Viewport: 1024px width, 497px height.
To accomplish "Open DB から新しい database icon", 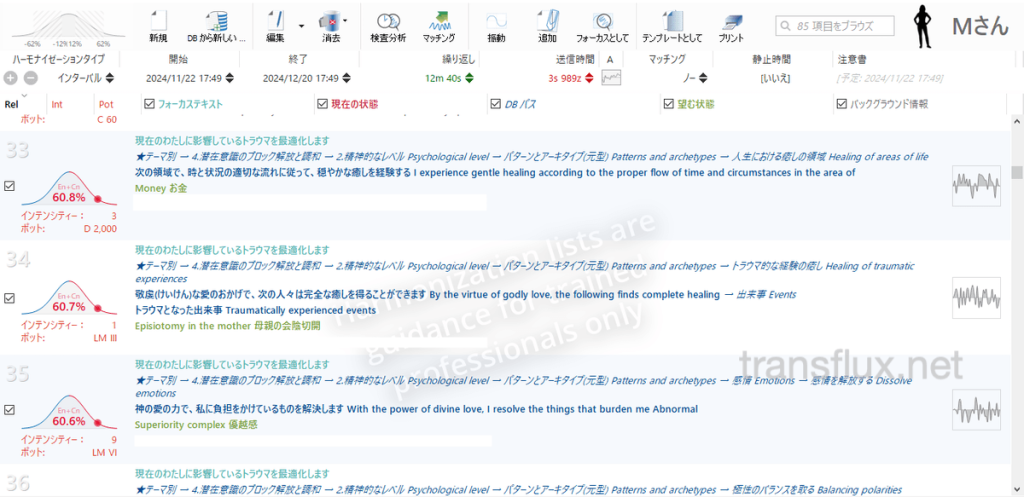I will (x=216, y=21).
